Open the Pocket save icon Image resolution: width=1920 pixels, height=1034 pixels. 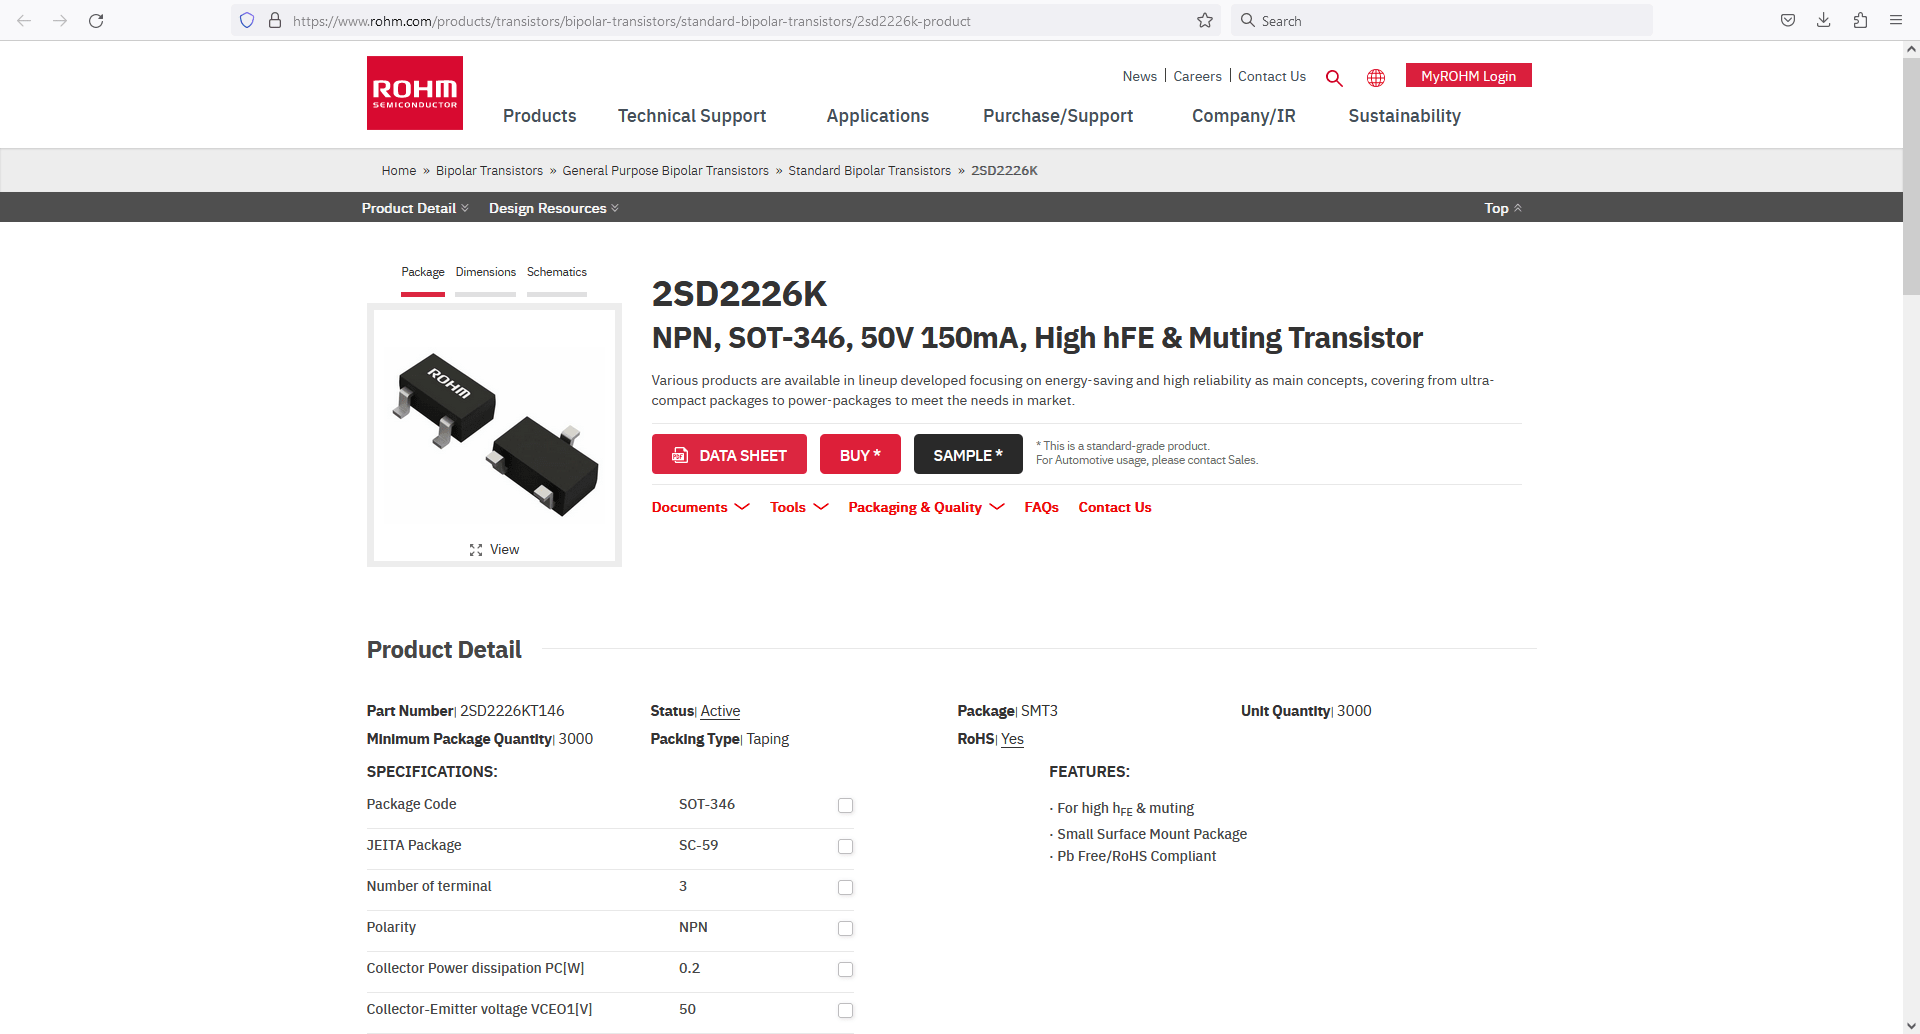(x=1788, y=20)
